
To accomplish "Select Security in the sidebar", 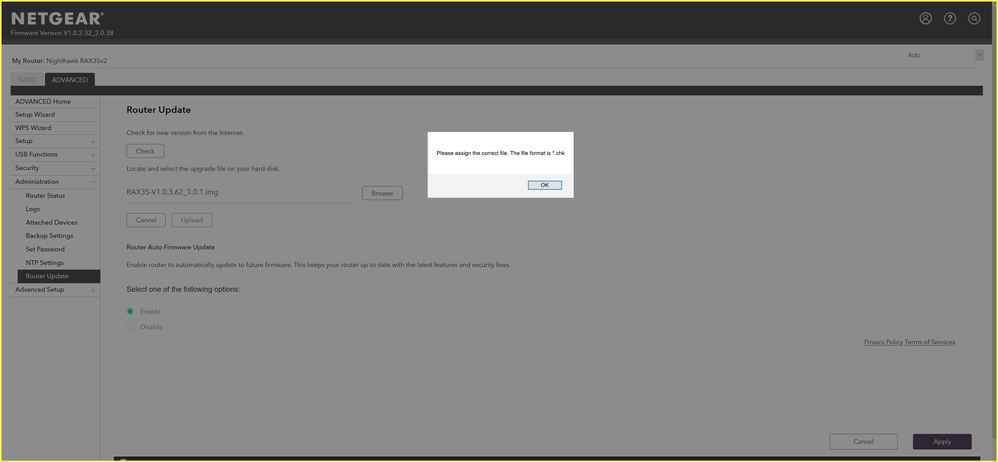I will click(x=27, y=168).
